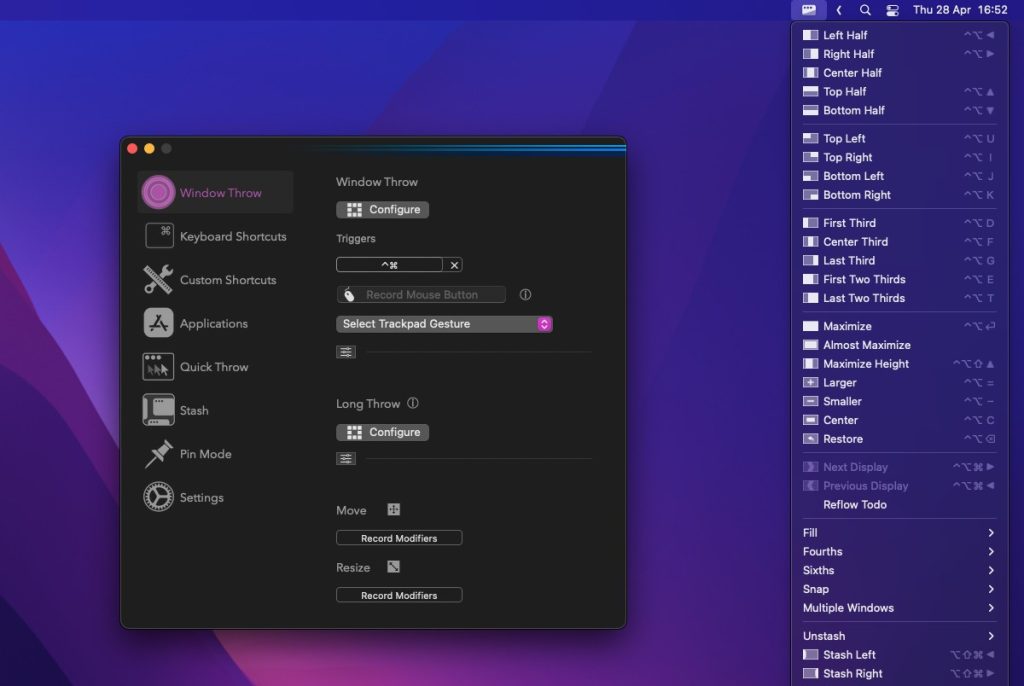
Task: Click the trigger shortcut recorder field
Action: tap(389, 265)
